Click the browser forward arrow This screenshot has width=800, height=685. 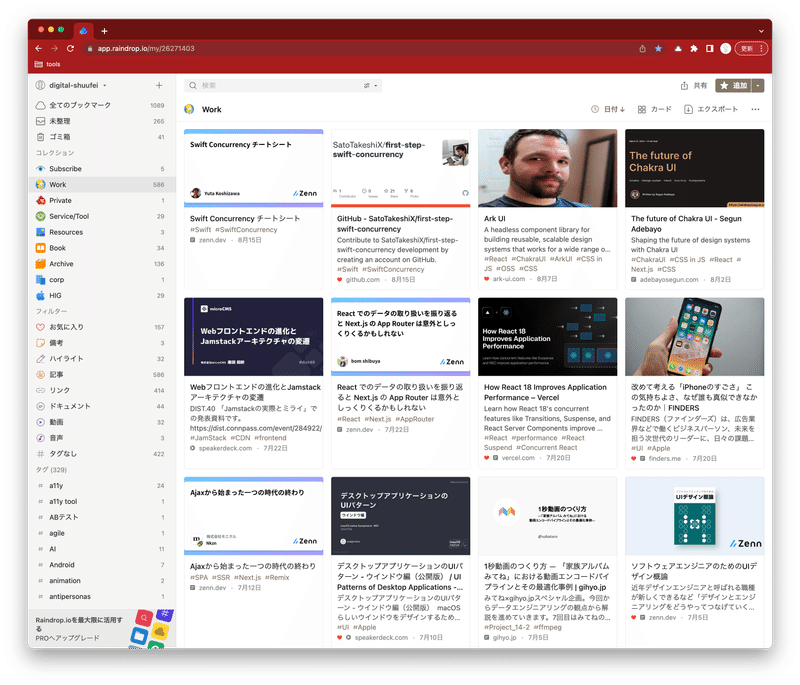(55, 48)
